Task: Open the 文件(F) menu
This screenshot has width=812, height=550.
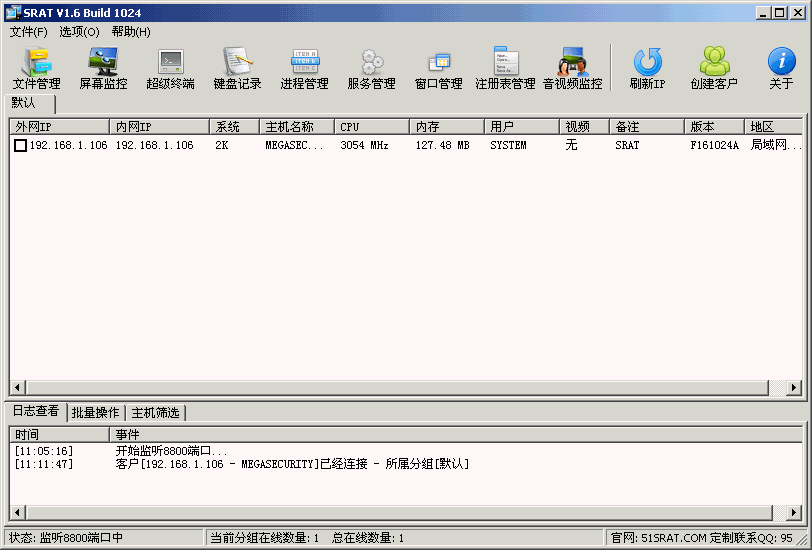Action: click(x=28, y=31)
